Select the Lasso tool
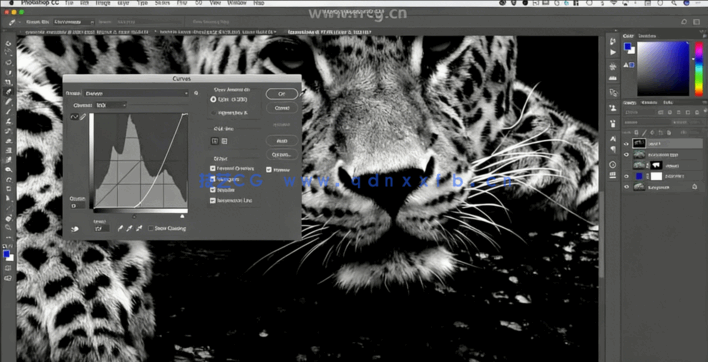The width and height of the screenshot is (708, 362). (9, 63)
